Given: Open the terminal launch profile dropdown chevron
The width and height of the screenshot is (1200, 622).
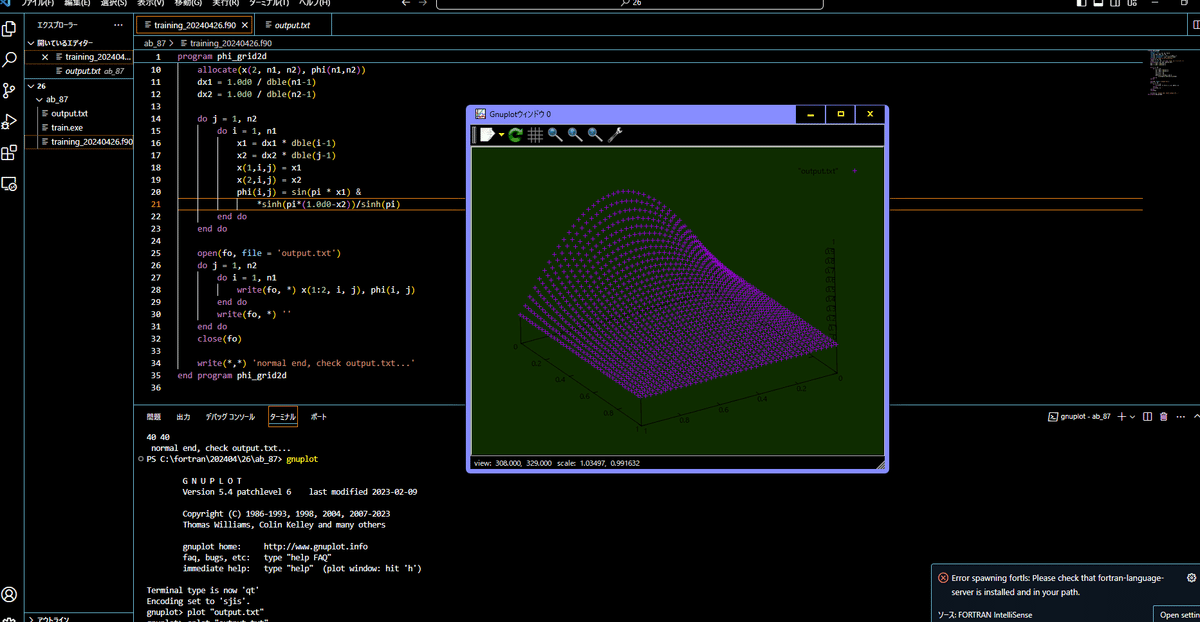Looking at the screenshot, I should (1131, 416).
